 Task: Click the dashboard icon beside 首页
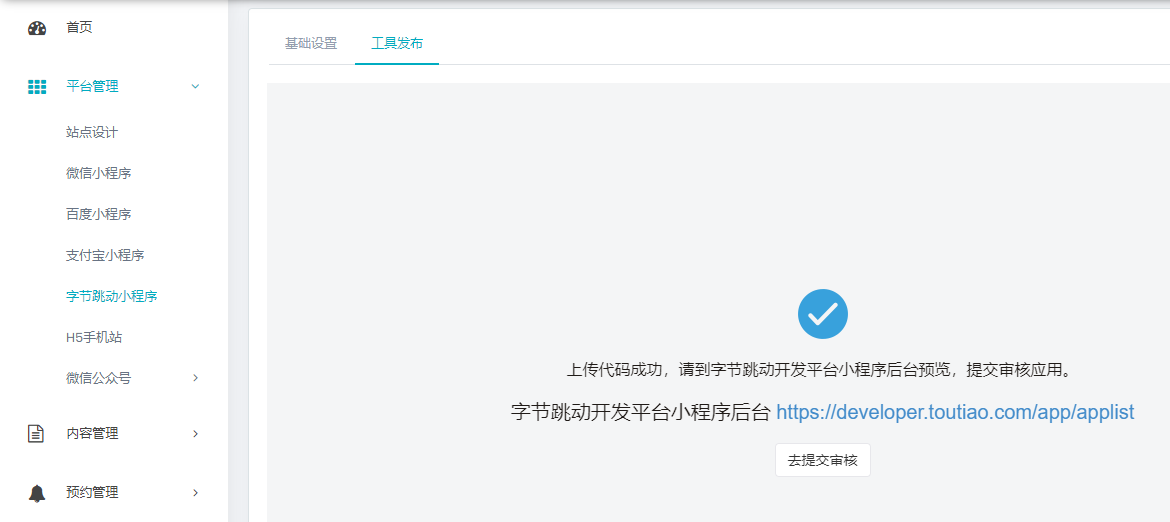pyautogui.click(x=37, y=28)
